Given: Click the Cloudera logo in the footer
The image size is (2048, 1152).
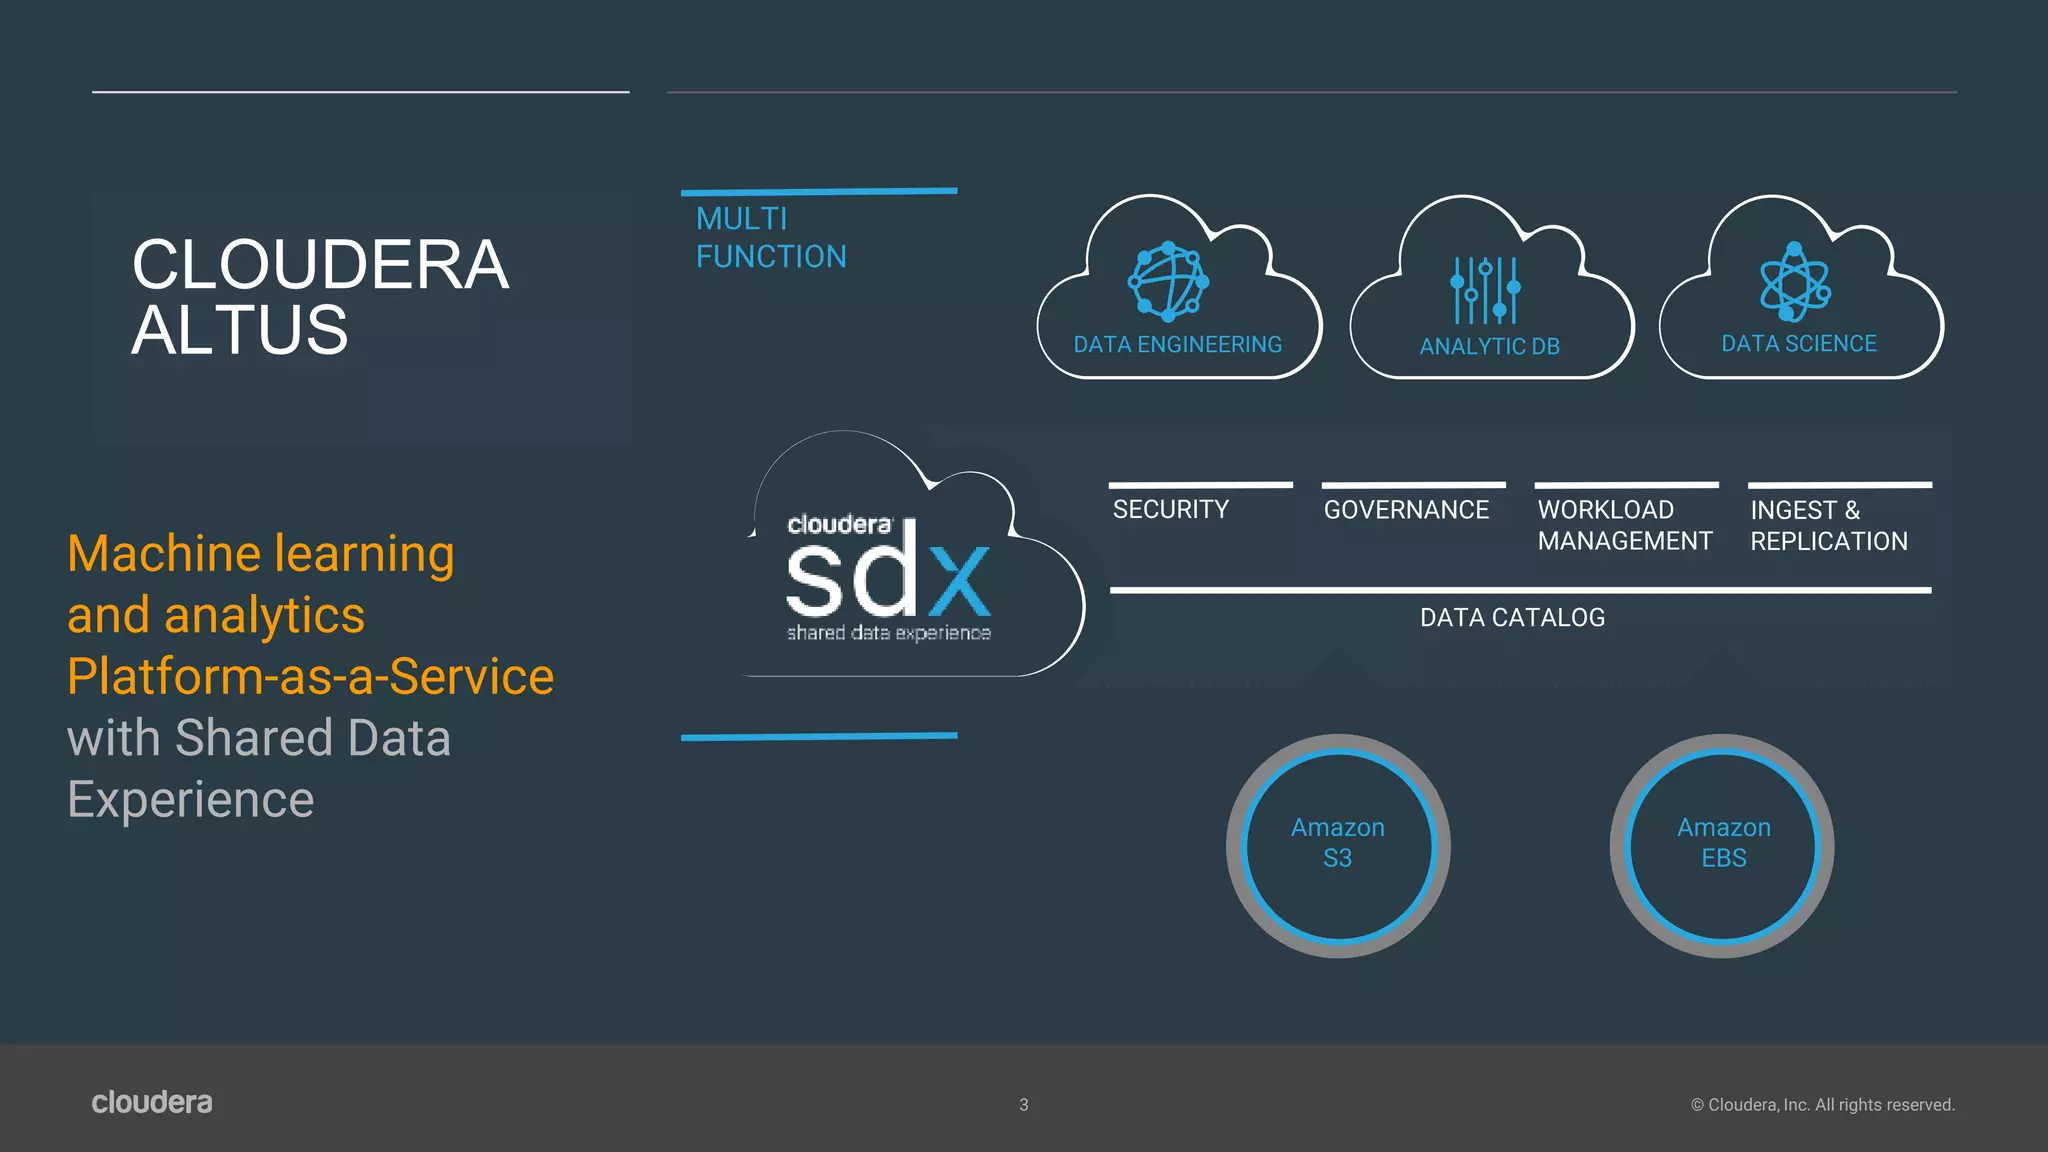Looking at the screenshot, I should tap(152, 1102).
